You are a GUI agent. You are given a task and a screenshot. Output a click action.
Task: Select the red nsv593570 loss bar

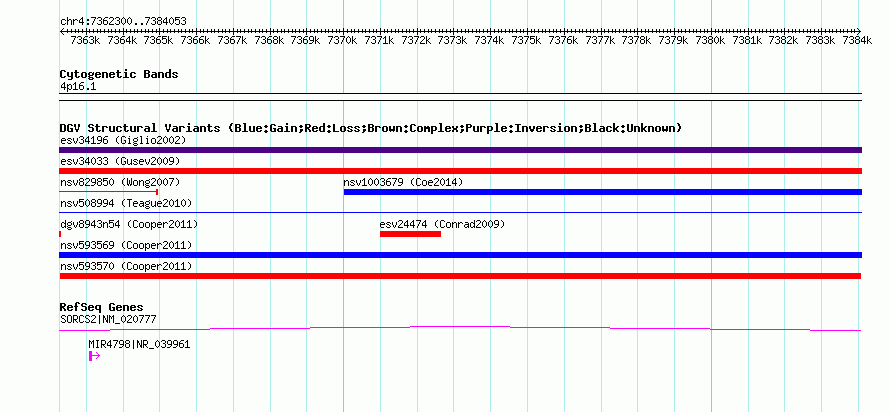pyautogui.click(x=460, y=276)
